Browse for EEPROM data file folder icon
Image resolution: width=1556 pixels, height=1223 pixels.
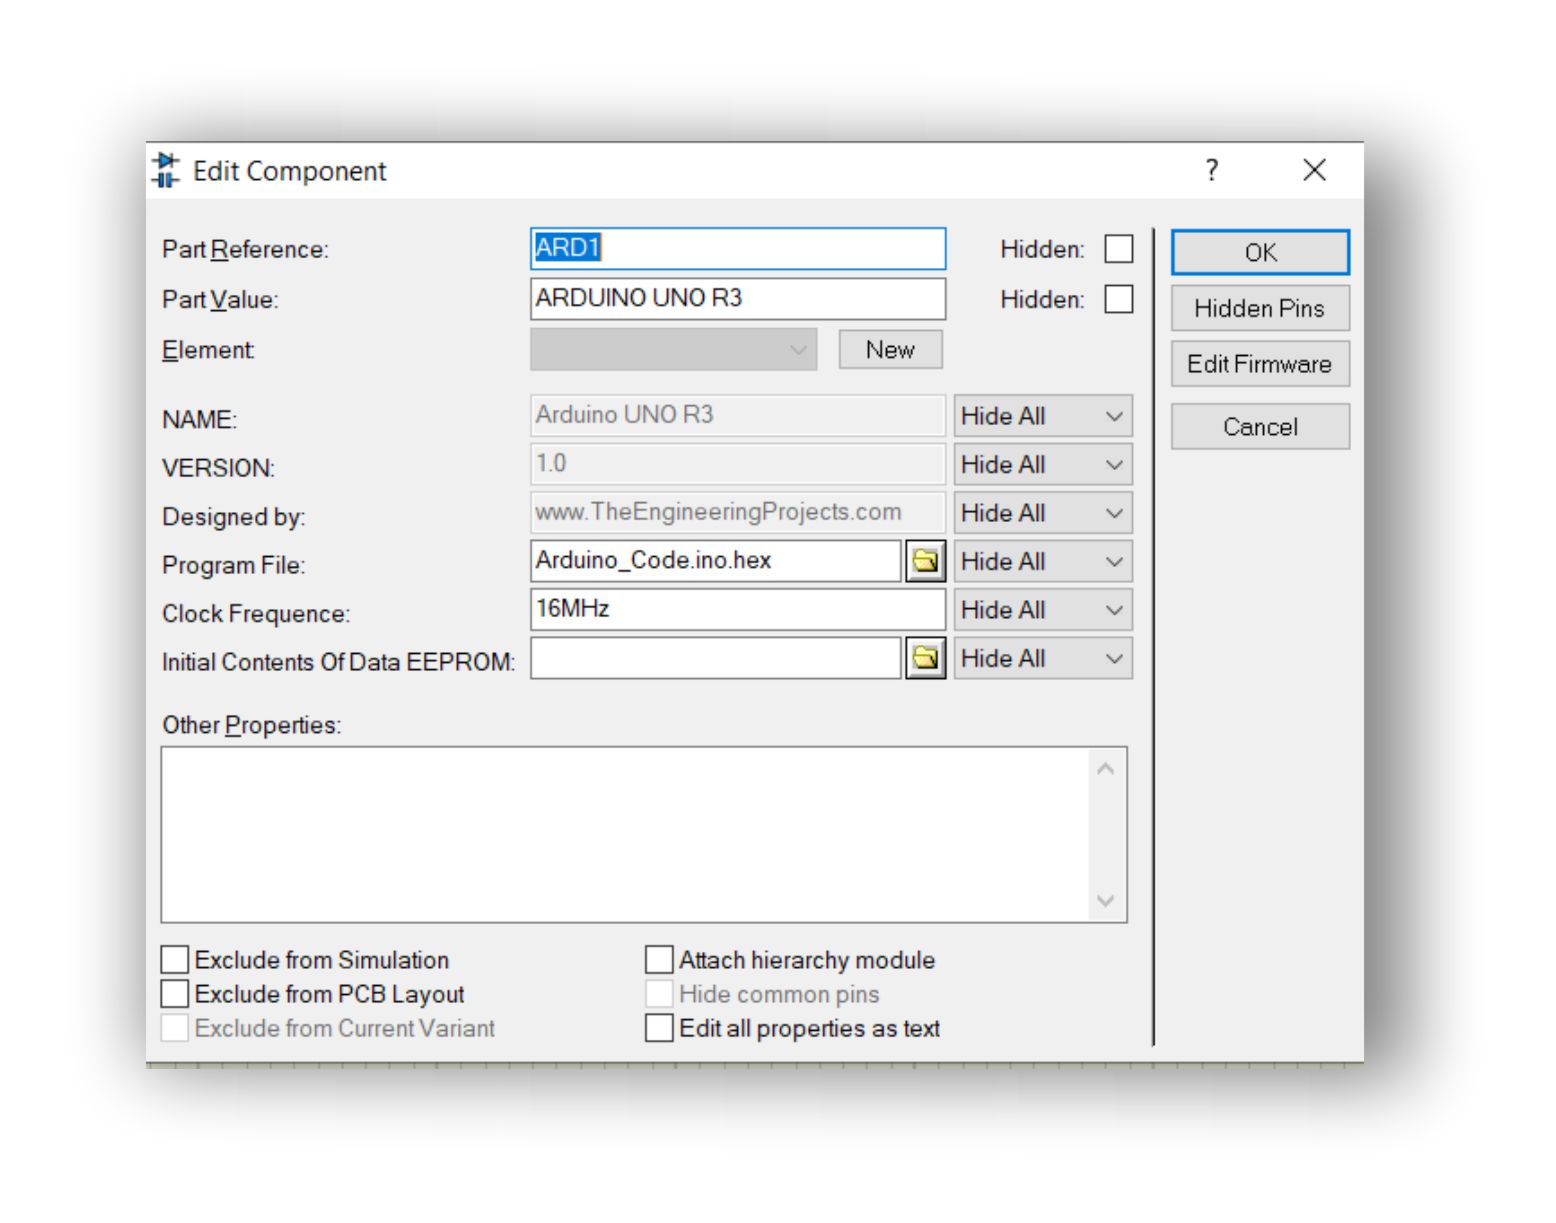pos(926,658)
